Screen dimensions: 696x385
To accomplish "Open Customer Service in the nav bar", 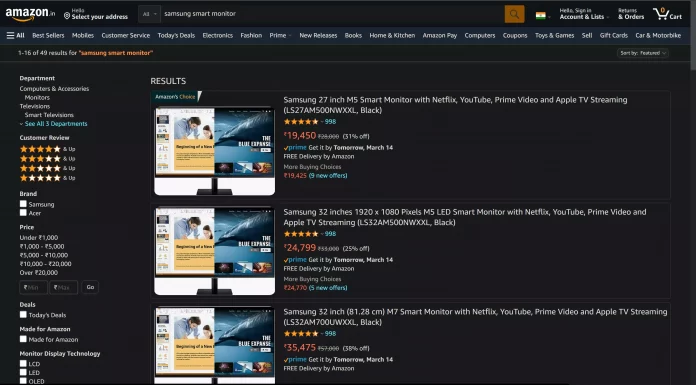I will [x=126, y=36].
